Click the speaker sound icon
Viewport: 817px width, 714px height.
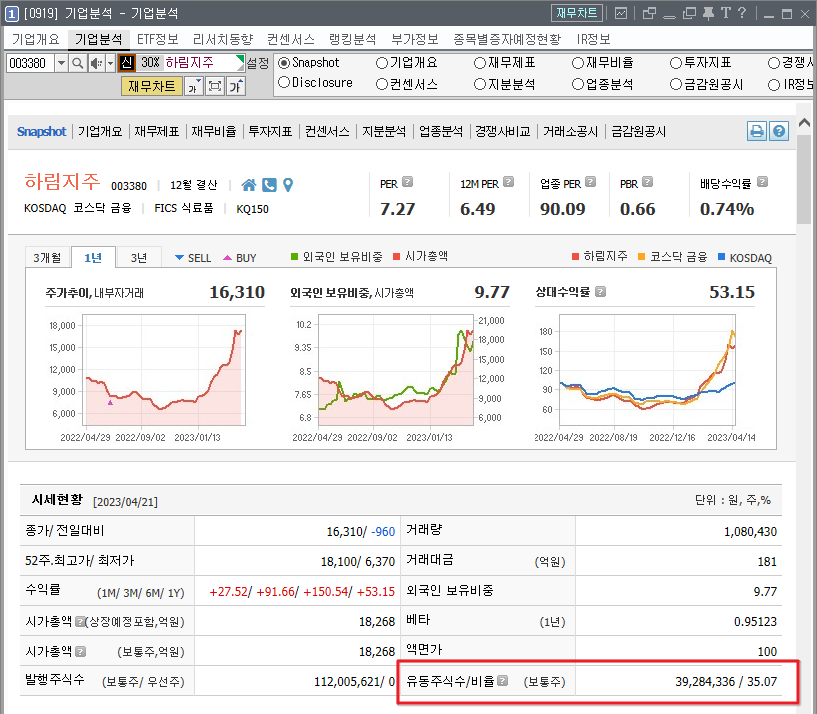[95, 64]
